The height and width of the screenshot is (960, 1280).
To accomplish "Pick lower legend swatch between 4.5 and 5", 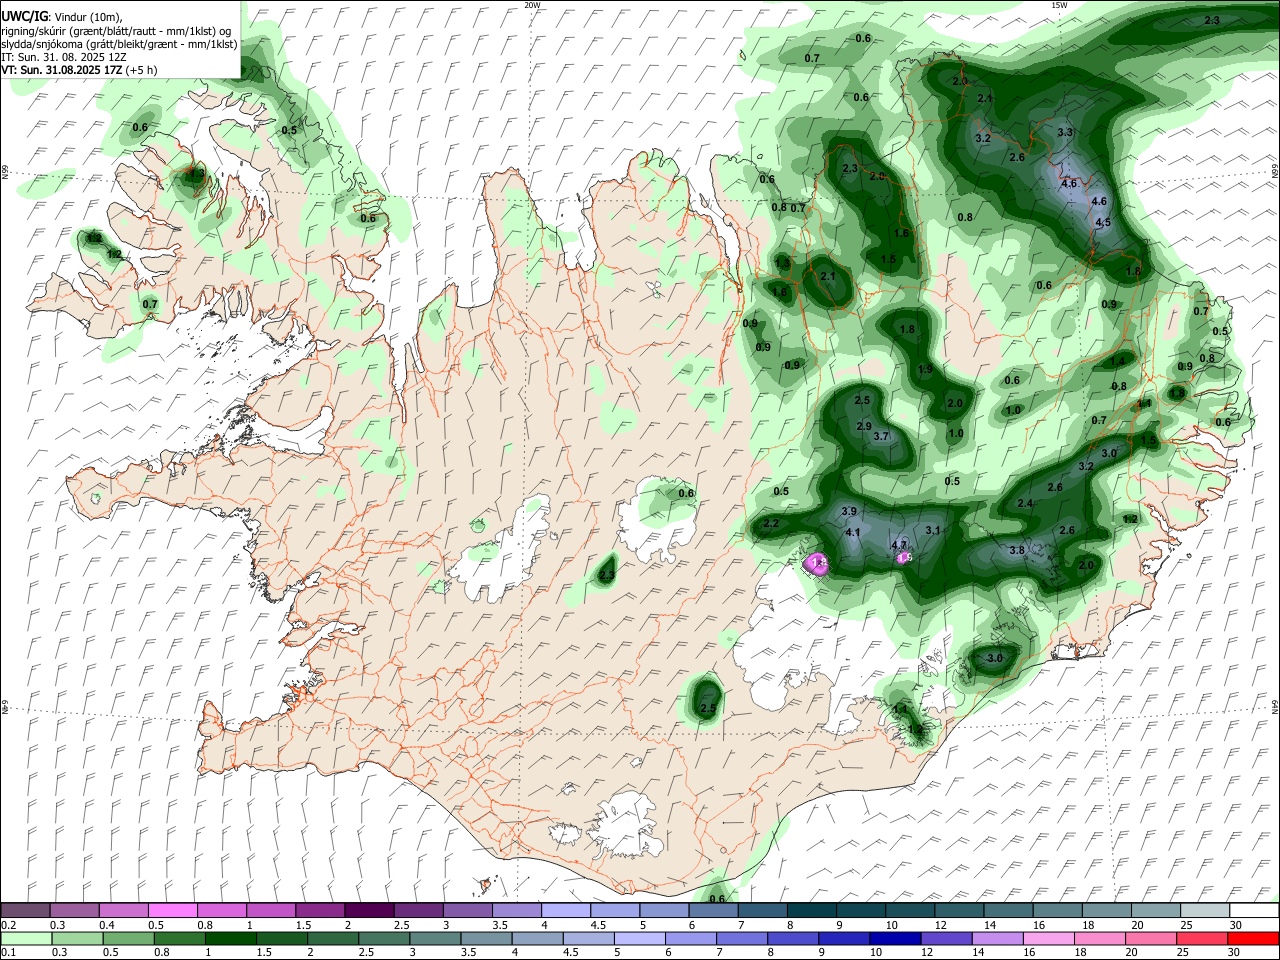I will tap(590, 938).
